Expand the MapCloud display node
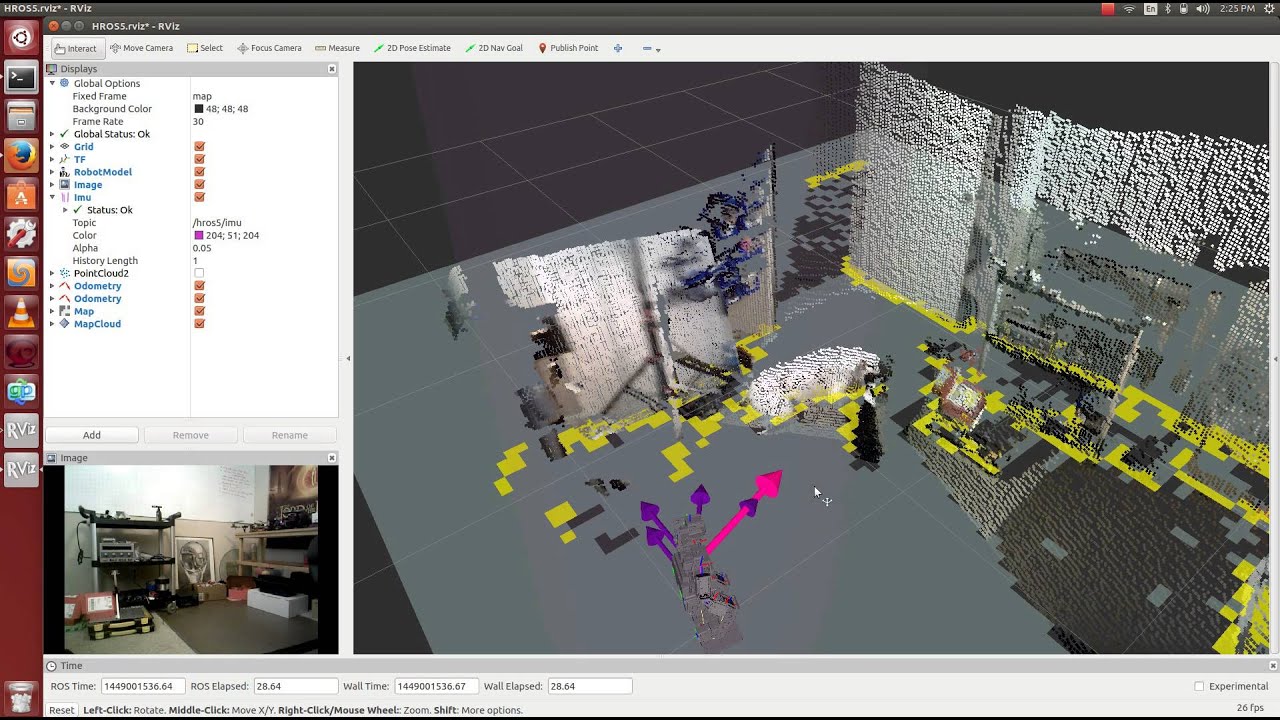 click(52, 324)
